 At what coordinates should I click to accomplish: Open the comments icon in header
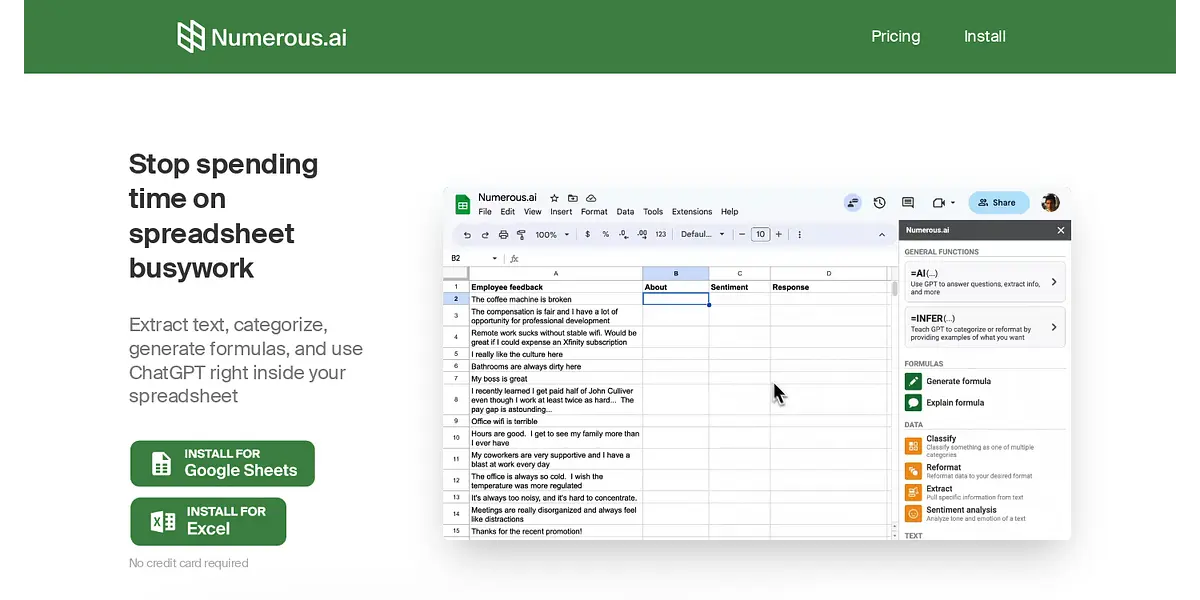[908, 202]
